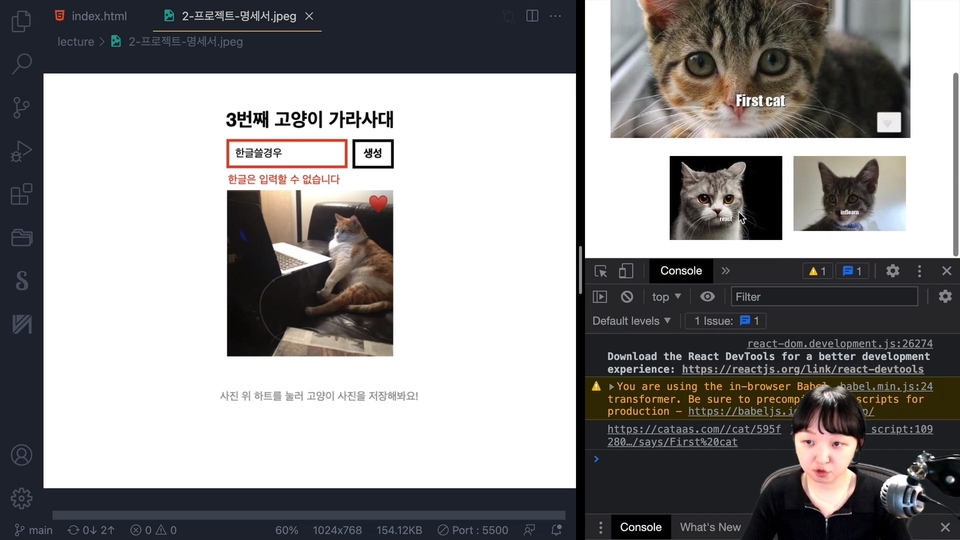Screen dimensions: 960x540
Task: Open the DevTools customize menu
Action: point(919,271)
